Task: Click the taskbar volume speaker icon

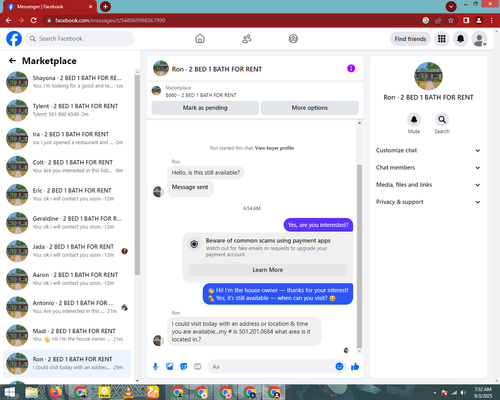Action: pyautogui.click(x=463, y=393)
